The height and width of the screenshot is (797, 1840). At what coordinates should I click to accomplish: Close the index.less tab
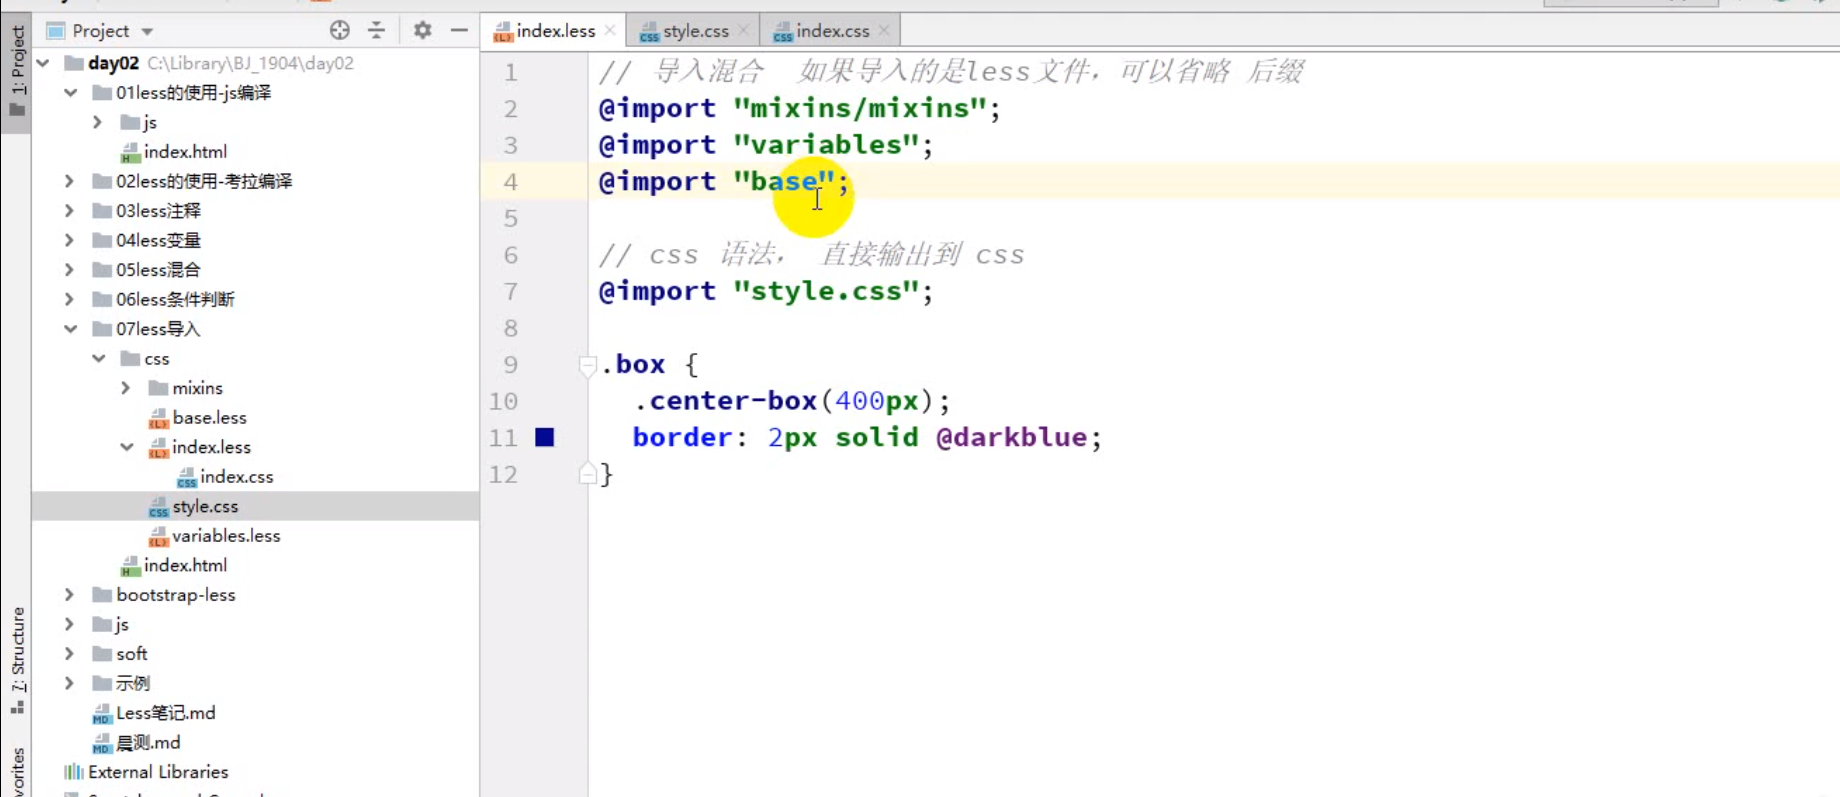point(610,31)
